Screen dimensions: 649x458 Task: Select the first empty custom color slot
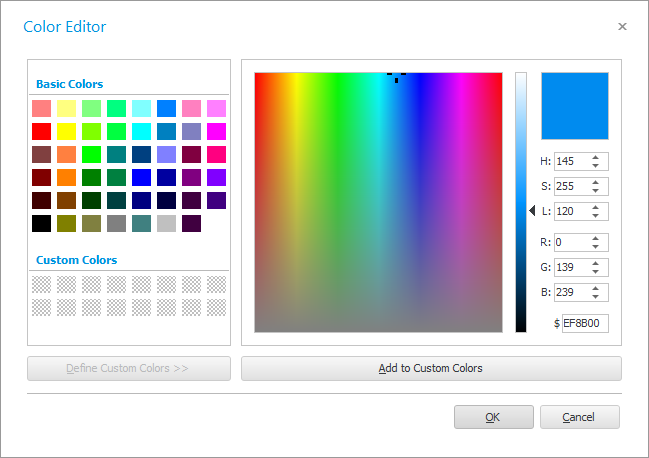[x=41, y=284]
